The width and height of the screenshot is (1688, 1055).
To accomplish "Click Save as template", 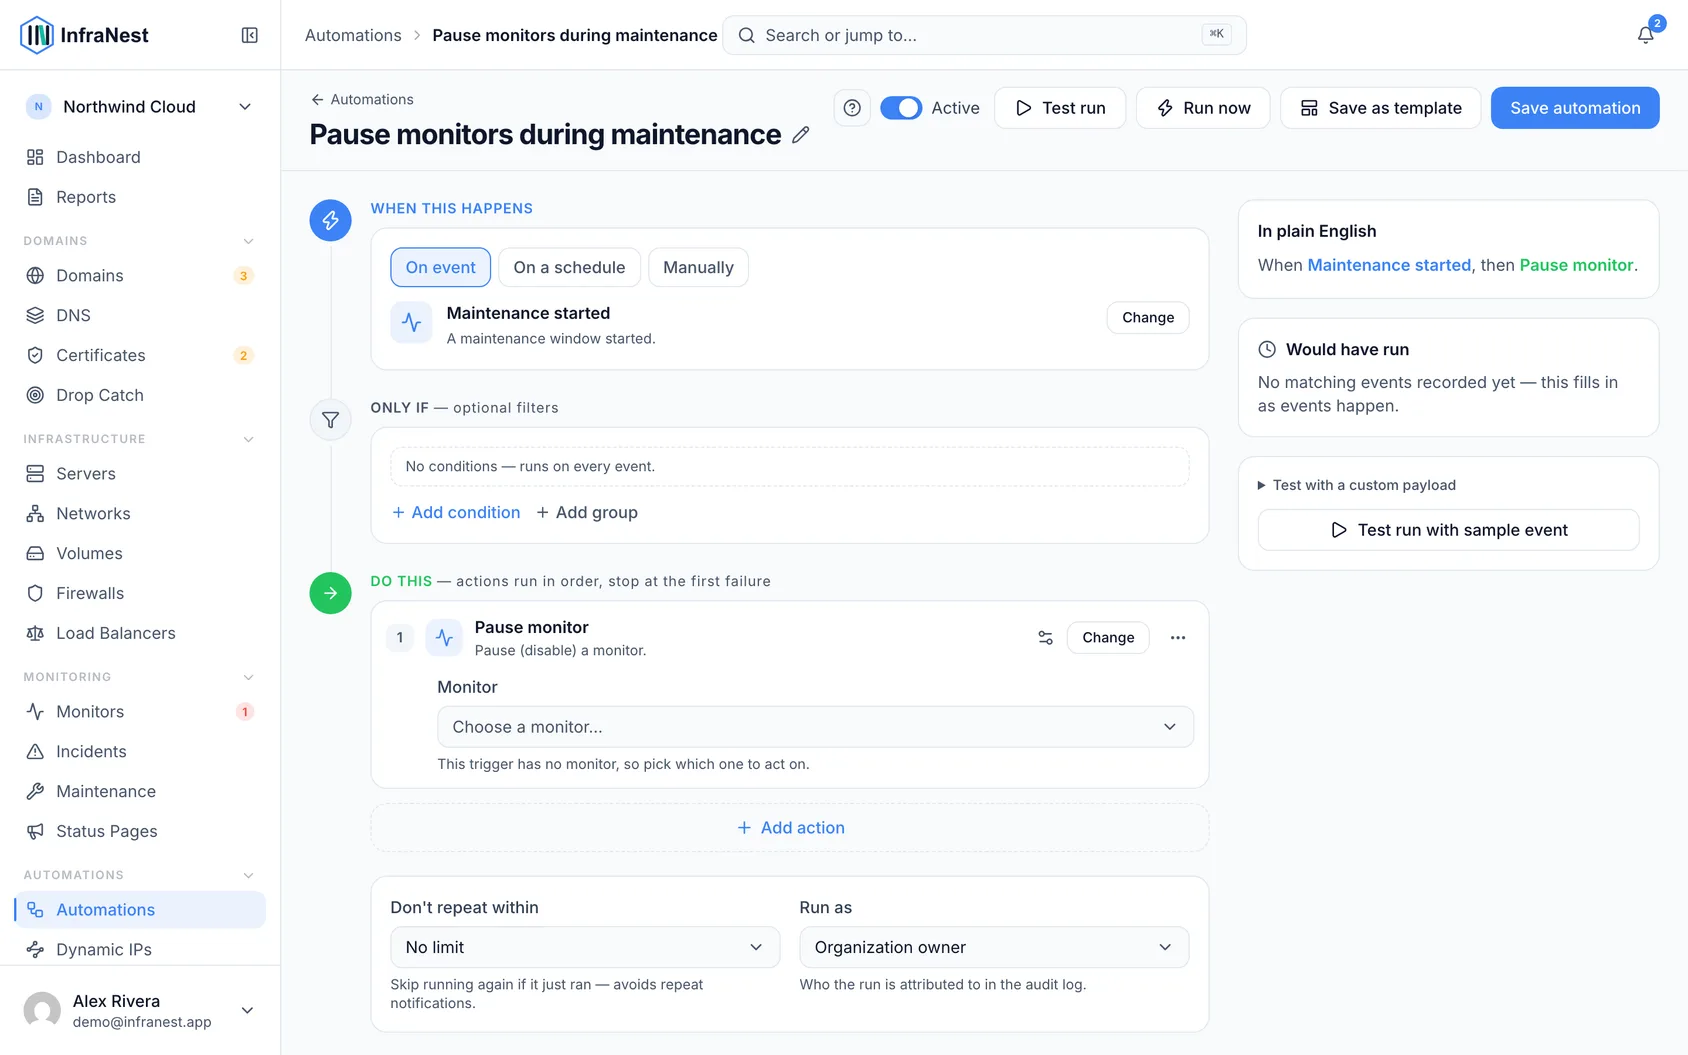I will tap(1381, 108).
